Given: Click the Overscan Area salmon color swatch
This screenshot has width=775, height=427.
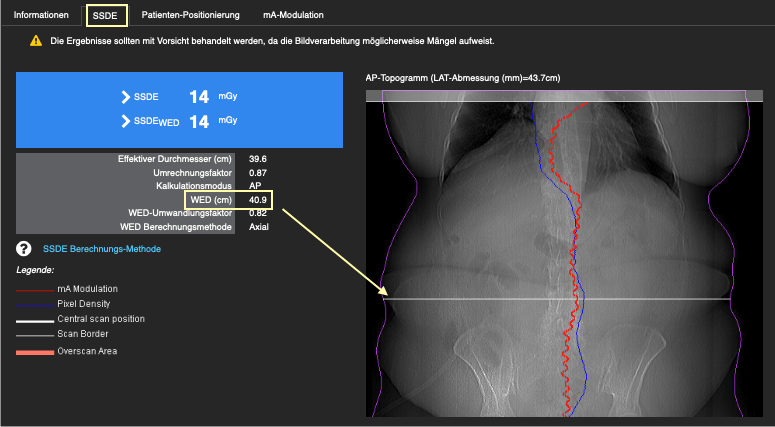Looking at the screenshot, I should click(35, 352).
